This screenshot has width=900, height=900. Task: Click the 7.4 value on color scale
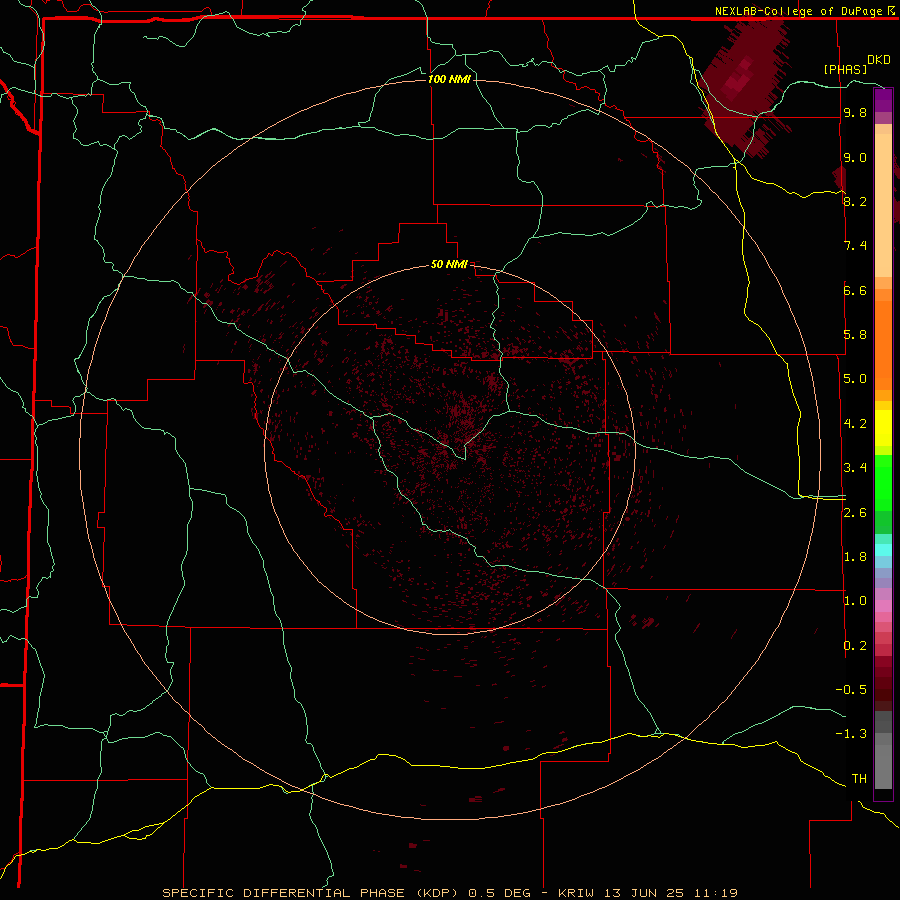(855, 246)
